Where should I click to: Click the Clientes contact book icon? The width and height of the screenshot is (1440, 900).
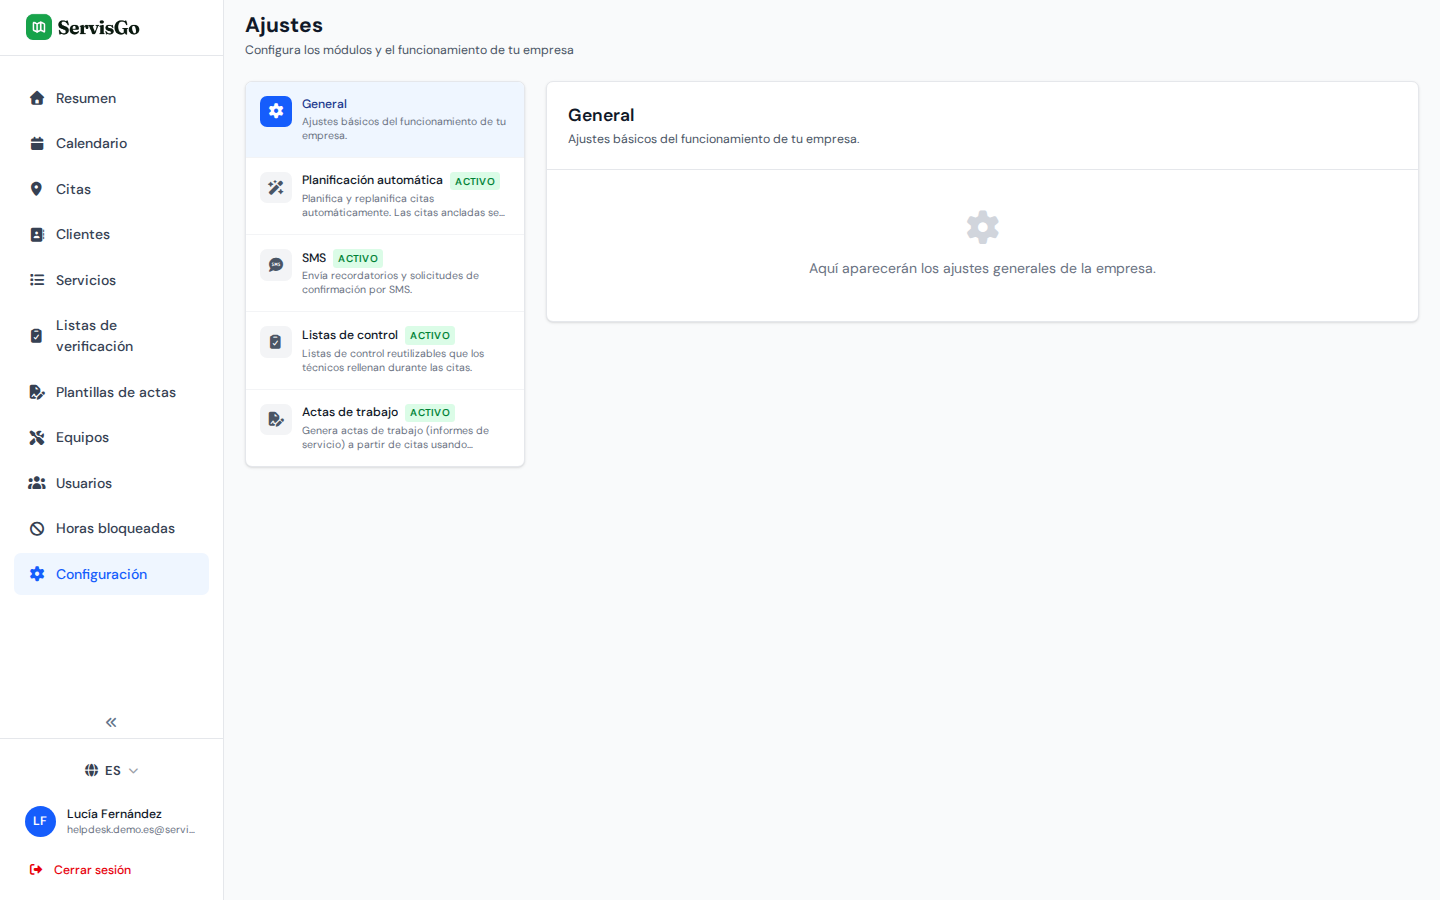coord(37,234)
